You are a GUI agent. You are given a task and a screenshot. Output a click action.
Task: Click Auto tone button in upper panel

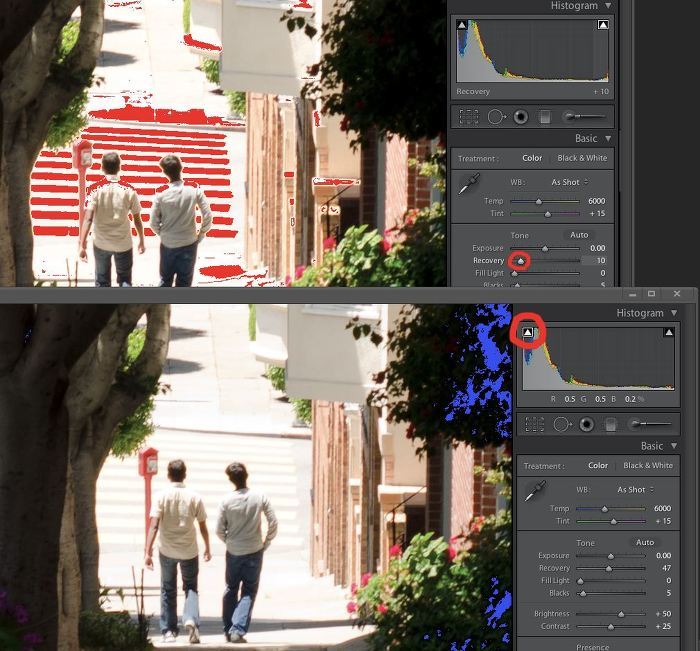pyautogui.click(x=579, y=235)
